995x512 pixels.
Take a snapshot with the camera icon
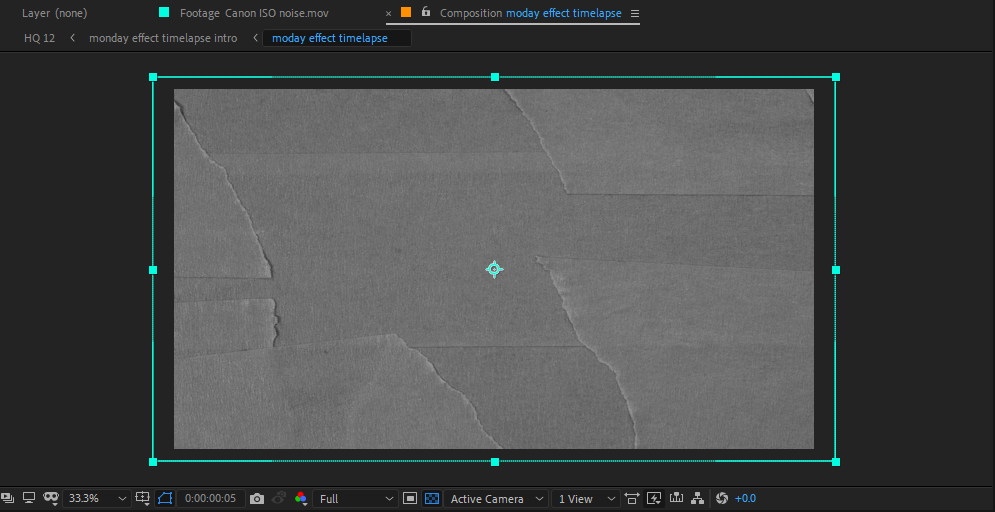(256, 499)
